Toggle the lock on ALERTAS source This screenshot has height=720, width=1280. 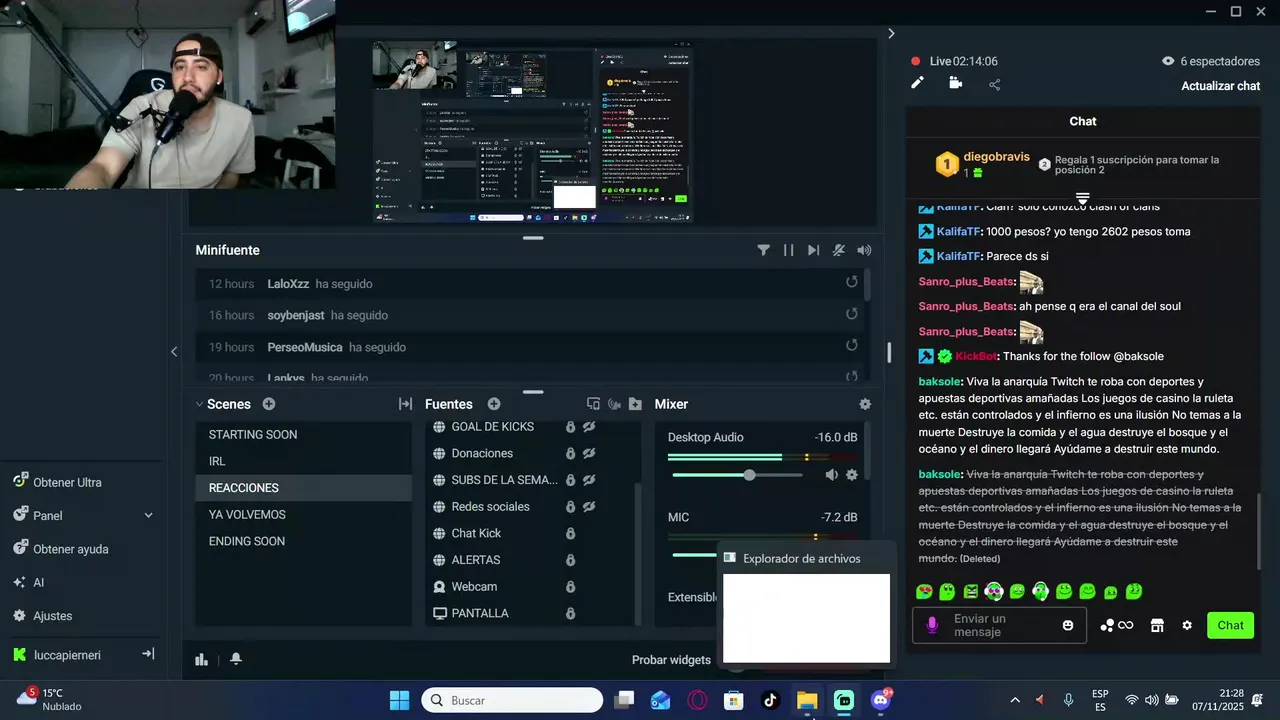(x=570, y=560)
